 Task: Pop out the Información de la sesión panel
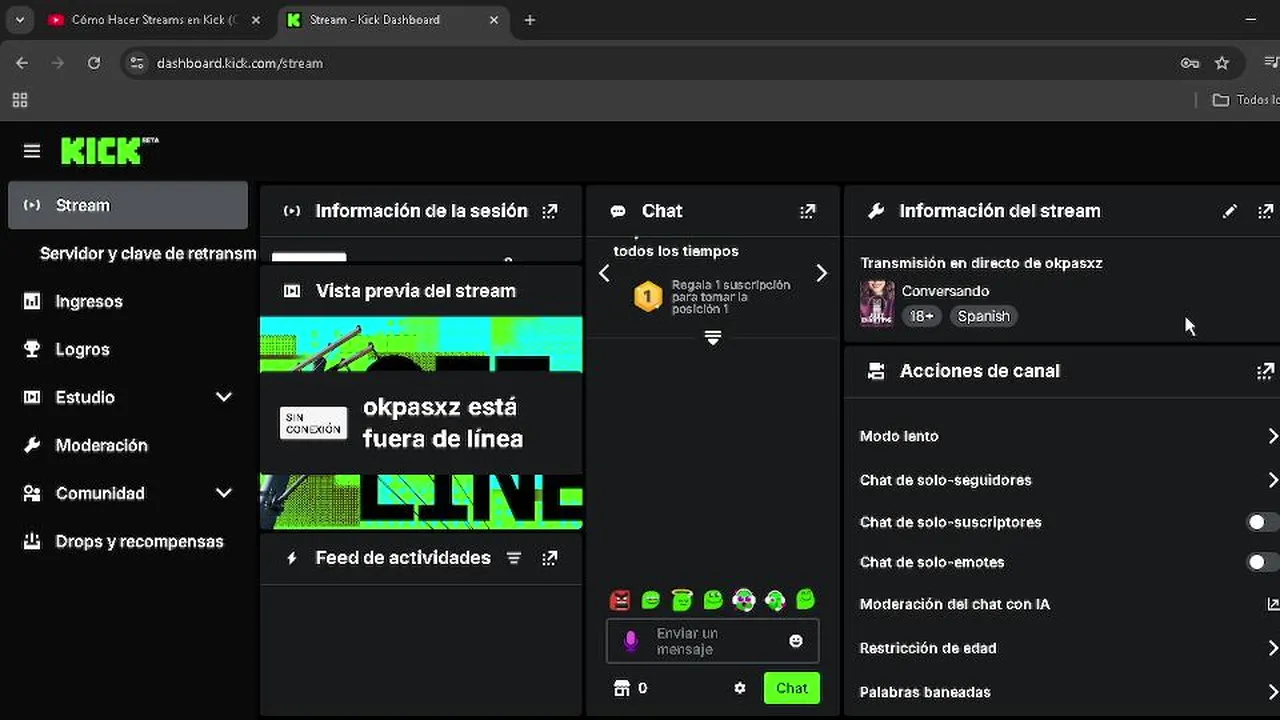pyautogui.click(x=549, y=211)
